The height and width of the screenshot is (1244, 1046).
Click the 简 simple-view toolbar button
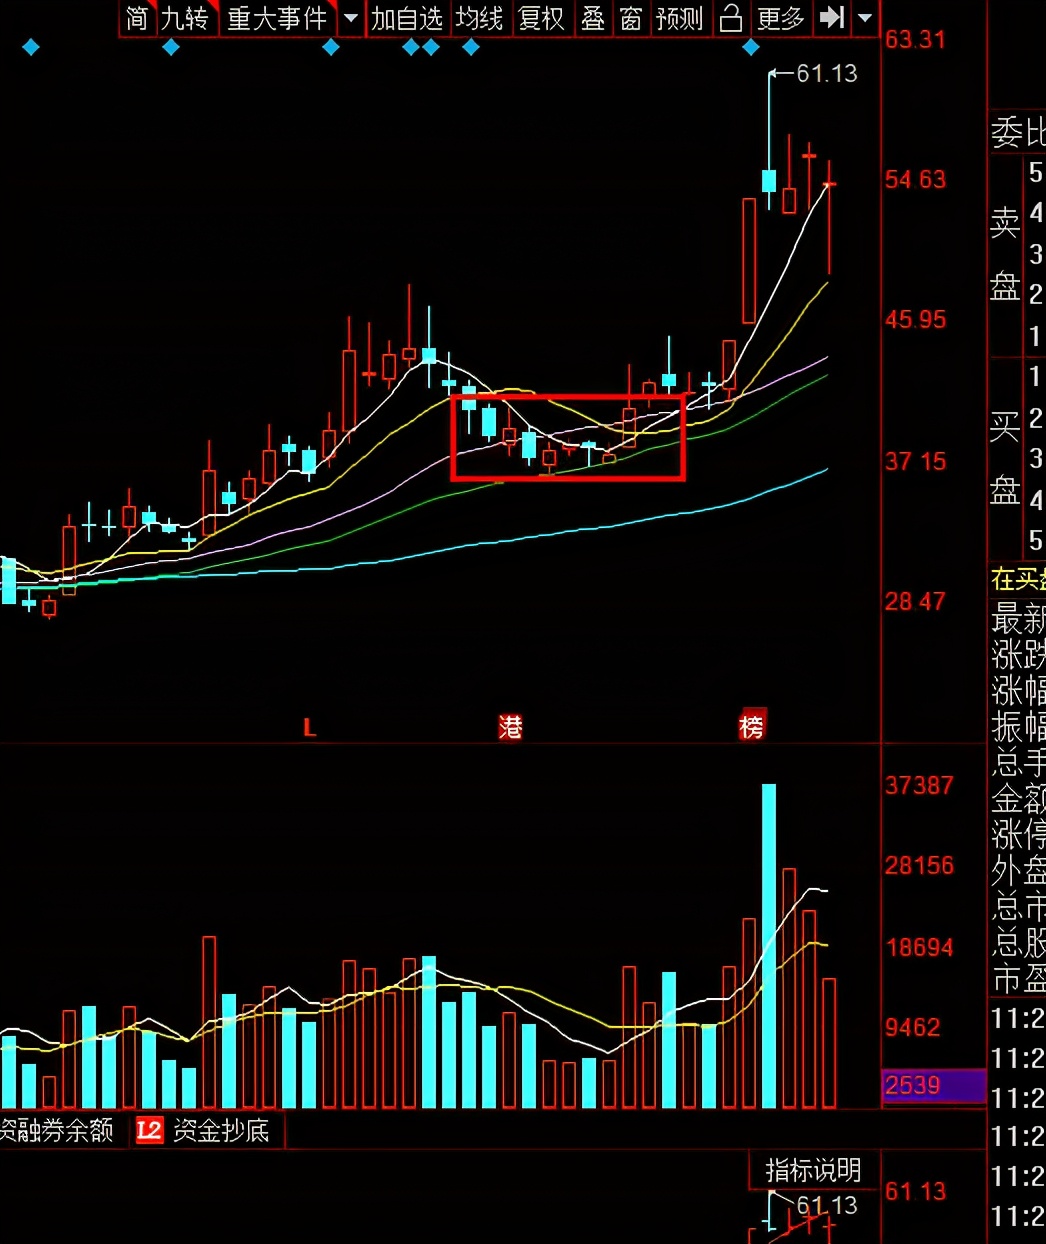[137, 18]
